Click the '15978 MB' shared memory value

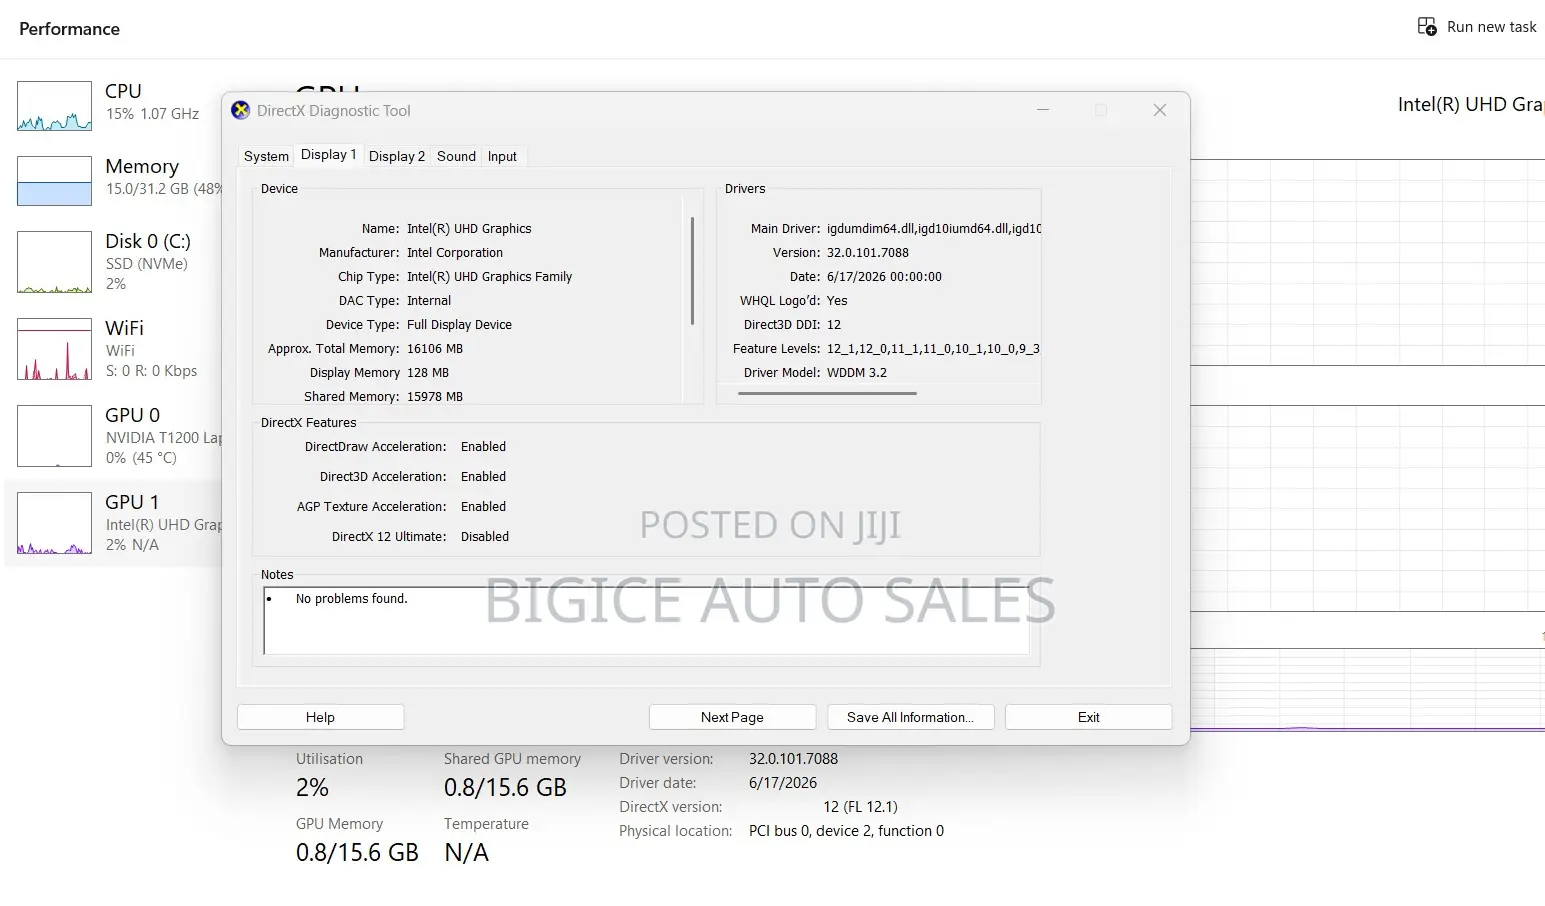(435, 396)
